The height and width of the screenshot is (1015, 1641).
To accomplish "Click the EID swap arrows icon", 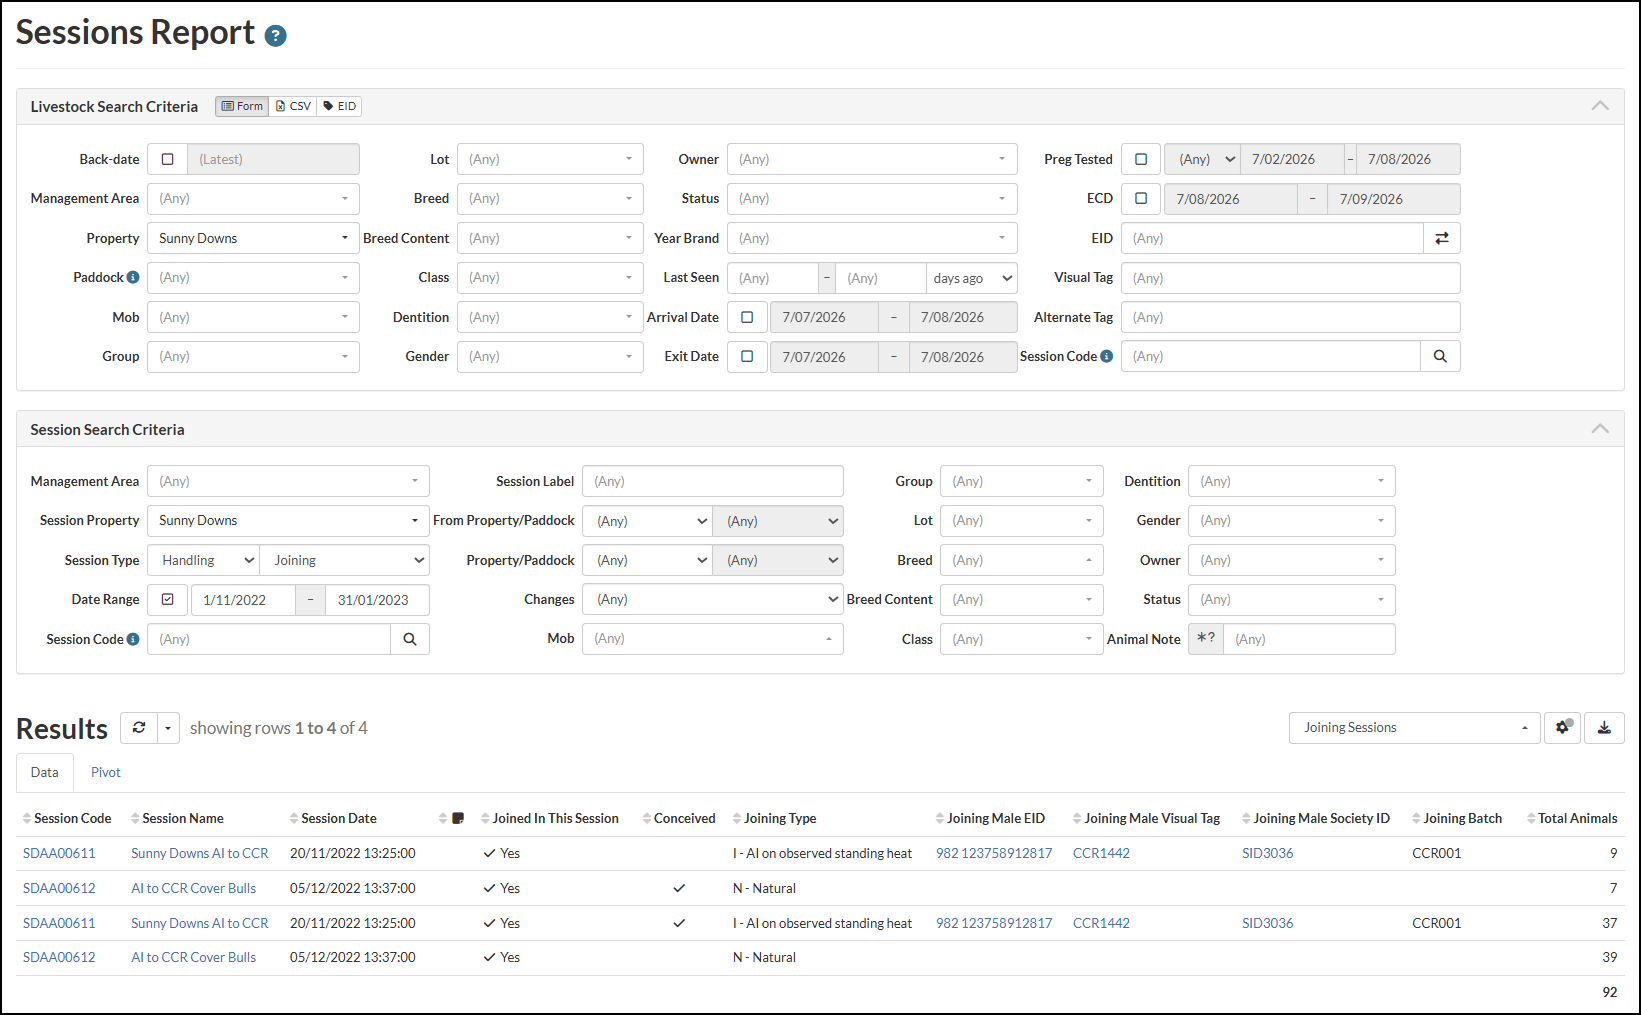I will click(1441, 238).
